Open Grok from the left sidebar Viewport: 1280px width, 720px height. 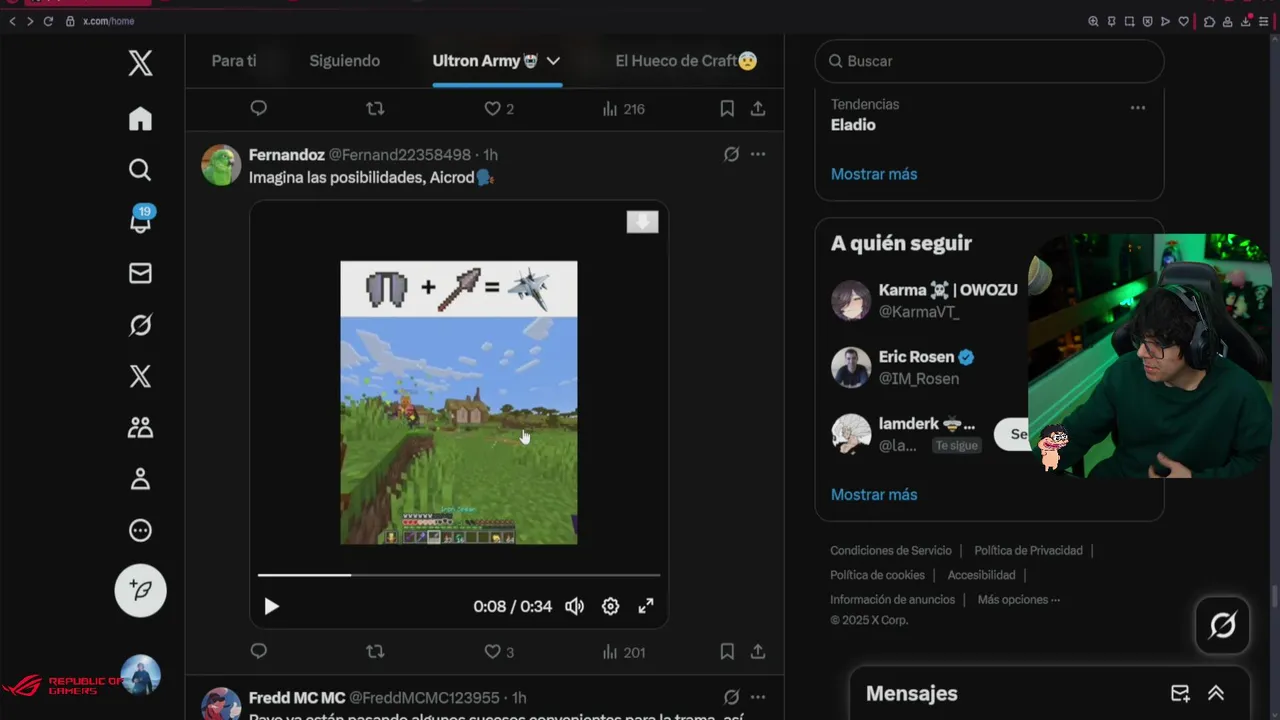[x=140, y=325]
